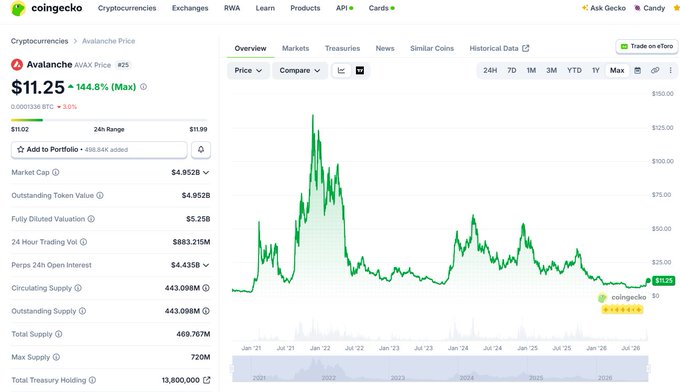Click the Outstanding Supply label info icon
Screen dimensions: 680x392
82,311
